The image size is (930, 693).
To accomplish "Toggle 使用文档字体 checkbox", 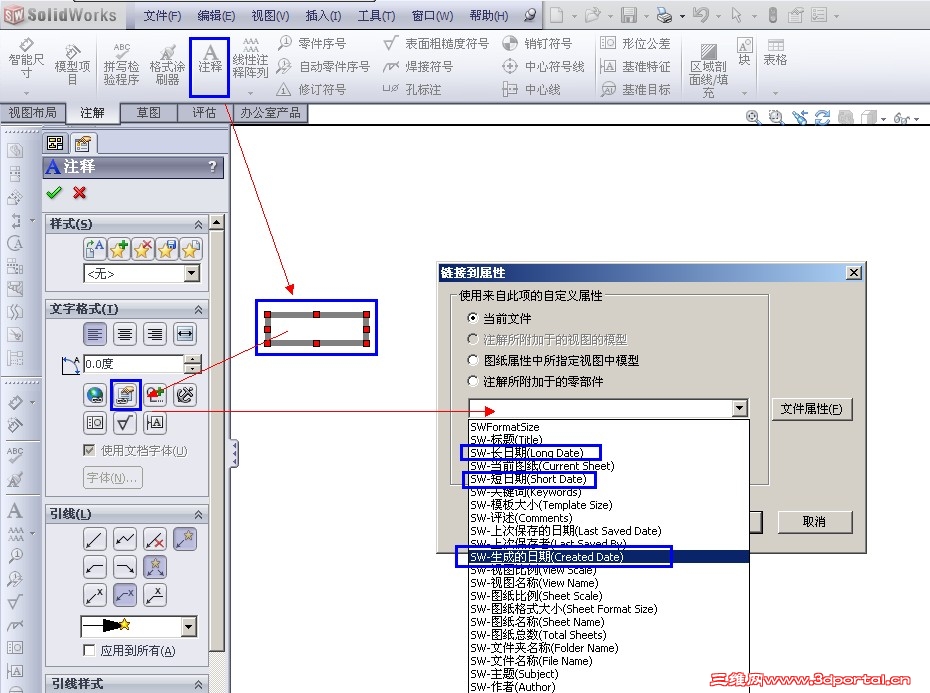I will (x=89, y=450).
